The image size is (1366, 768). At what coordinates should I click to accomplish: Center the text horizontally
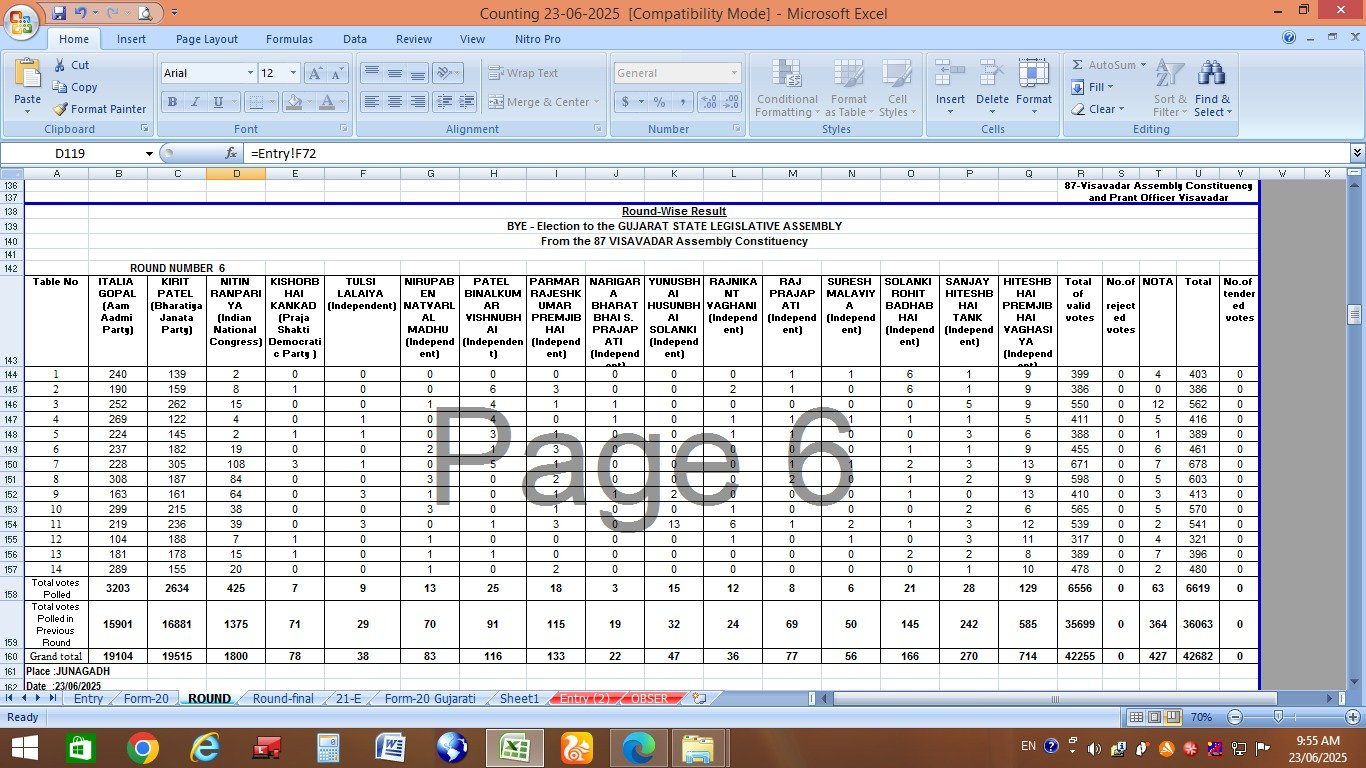(395, 102)
